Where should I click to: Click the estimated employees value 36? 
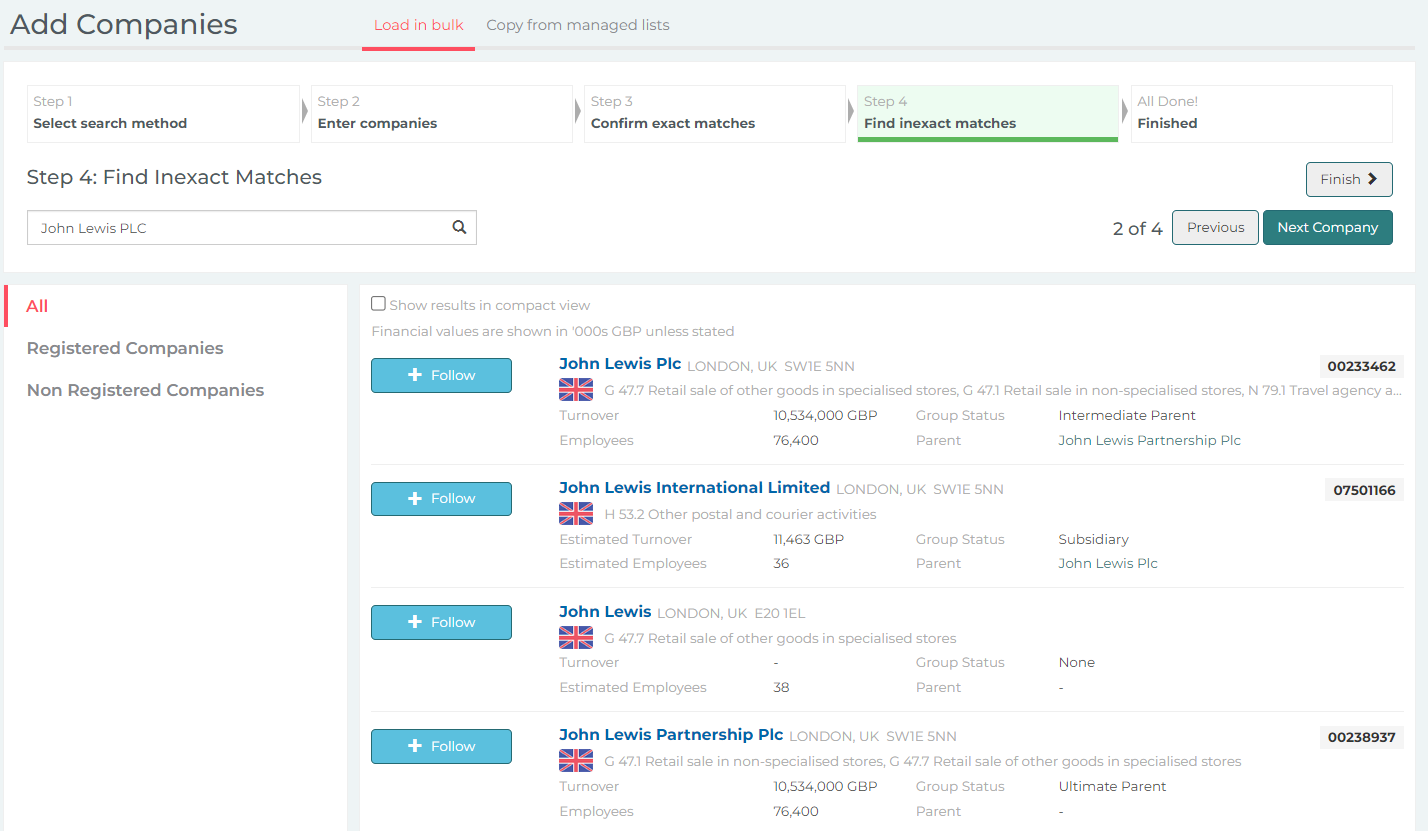tap(781, 563)
